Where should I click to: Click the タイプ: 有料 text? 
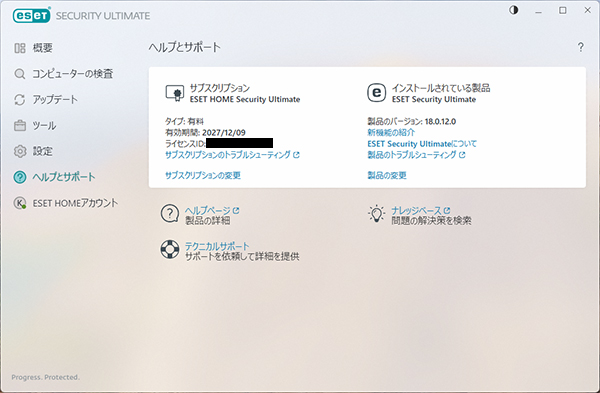(184, 121)
